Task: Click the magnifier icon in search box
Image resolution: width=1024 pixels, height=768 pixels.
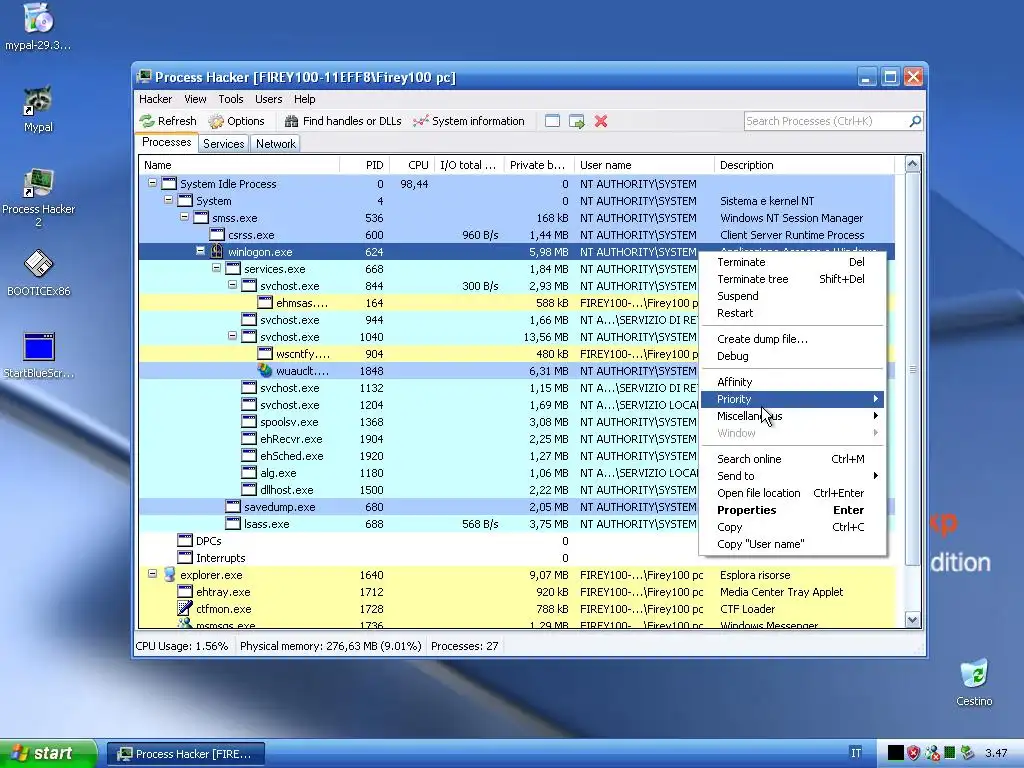Action: tap(915, 121)
